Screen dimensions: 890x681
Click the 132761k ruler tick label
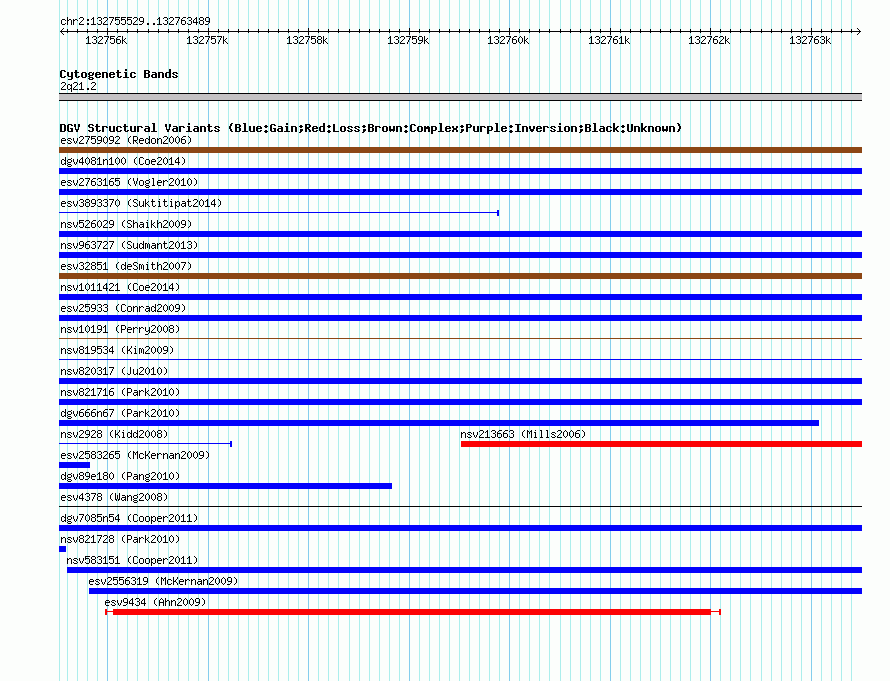coord(609,40)
